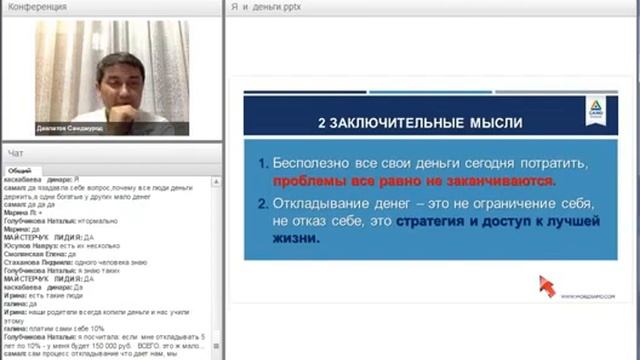Click chat message 'Голубчикова Наталья: я посчитала'
Image resolution: width=640 pixels, height=360 pixels.
tap(104, 341)
